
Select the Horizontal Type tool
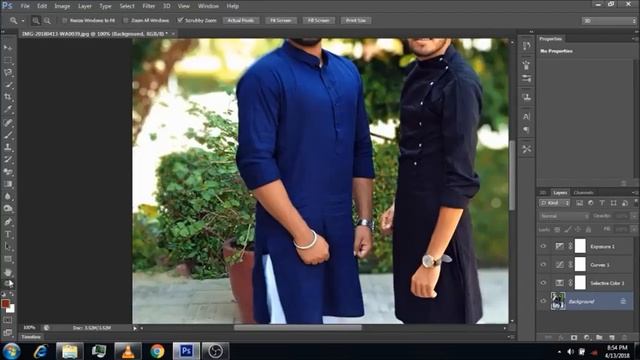(x=8, y=234)
